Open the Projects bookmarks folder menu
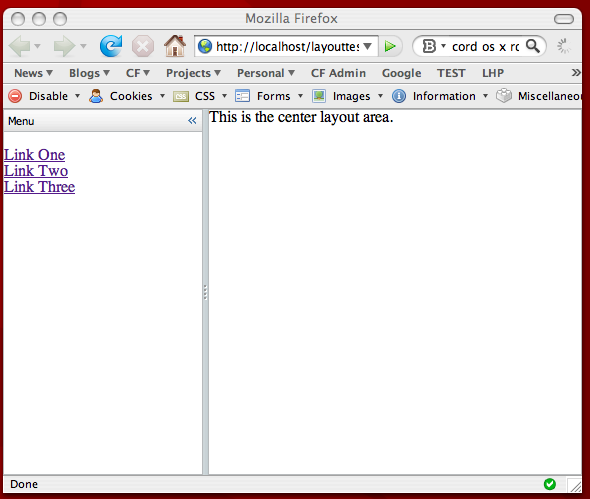The image size is (590, 499). (193, 73)
